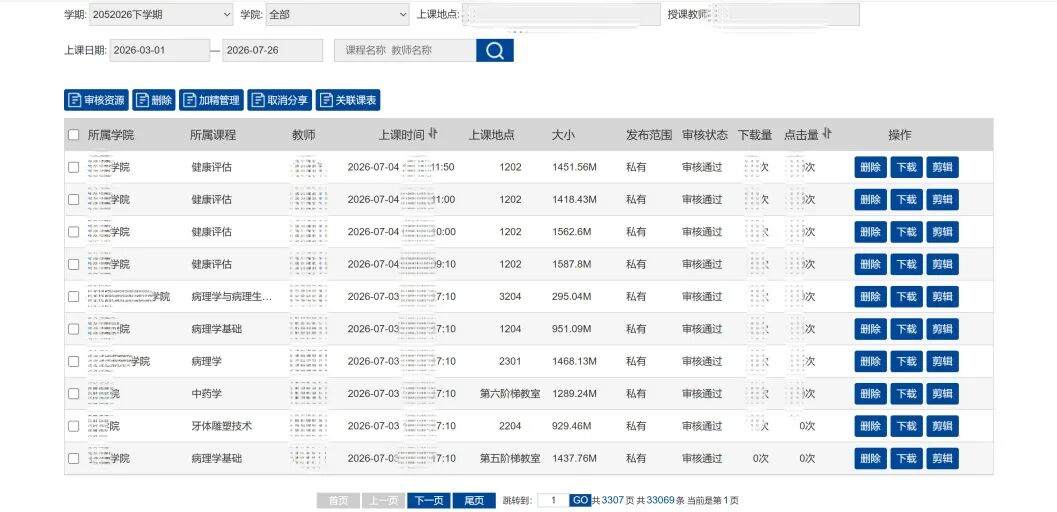Click the 3307 total pages number
Image resolution: width=1057 pixels, height=512 pixels.
coord(613,501)
